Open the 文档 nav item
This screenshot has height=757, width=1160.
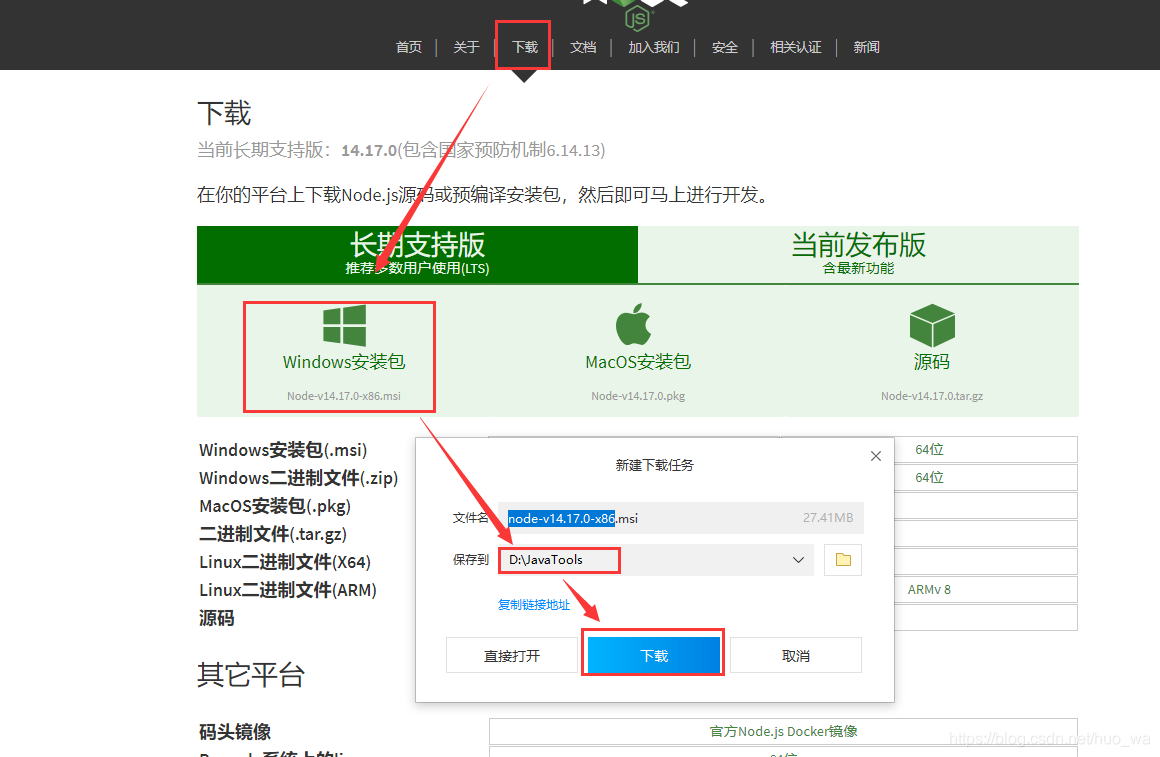[x=583, y=47]
